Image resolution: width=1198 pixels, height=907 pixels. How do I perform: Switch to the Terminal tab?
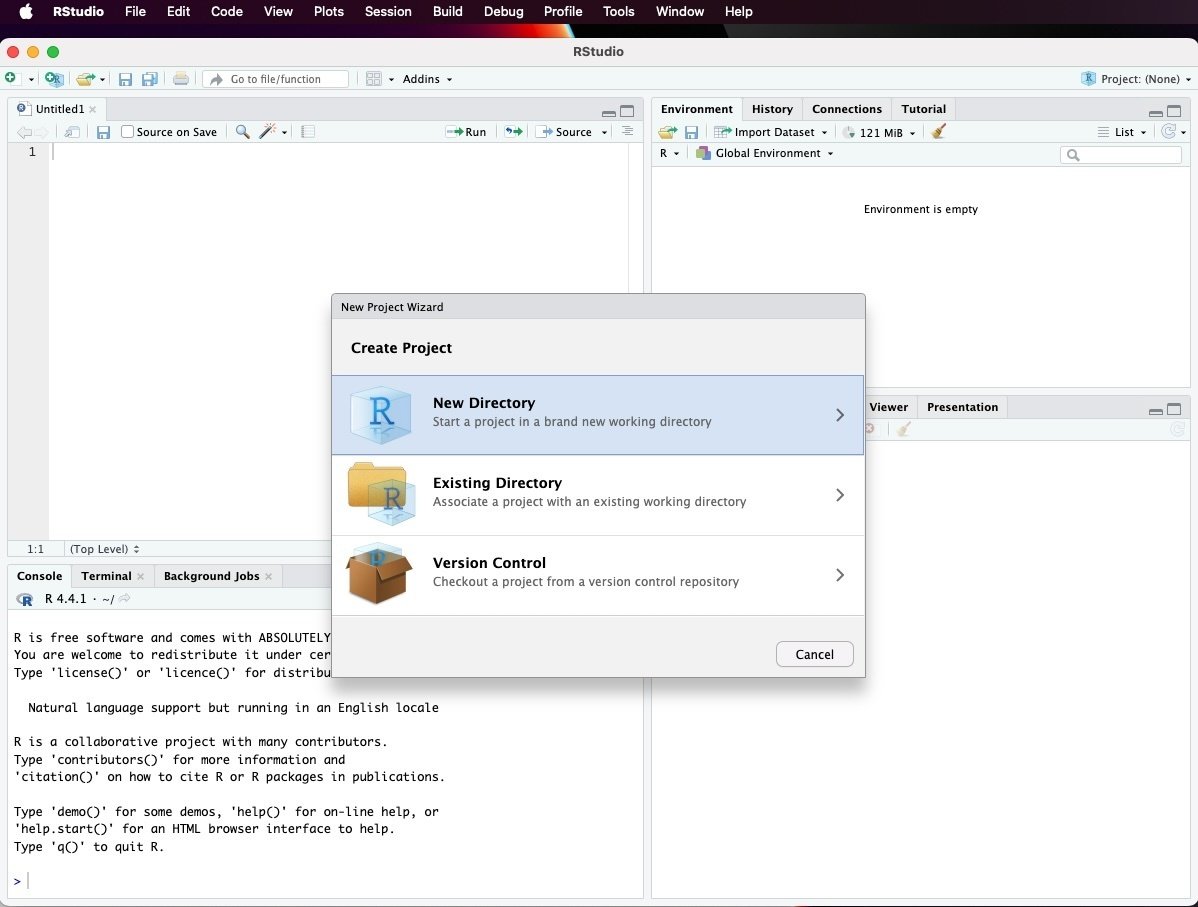106,576
